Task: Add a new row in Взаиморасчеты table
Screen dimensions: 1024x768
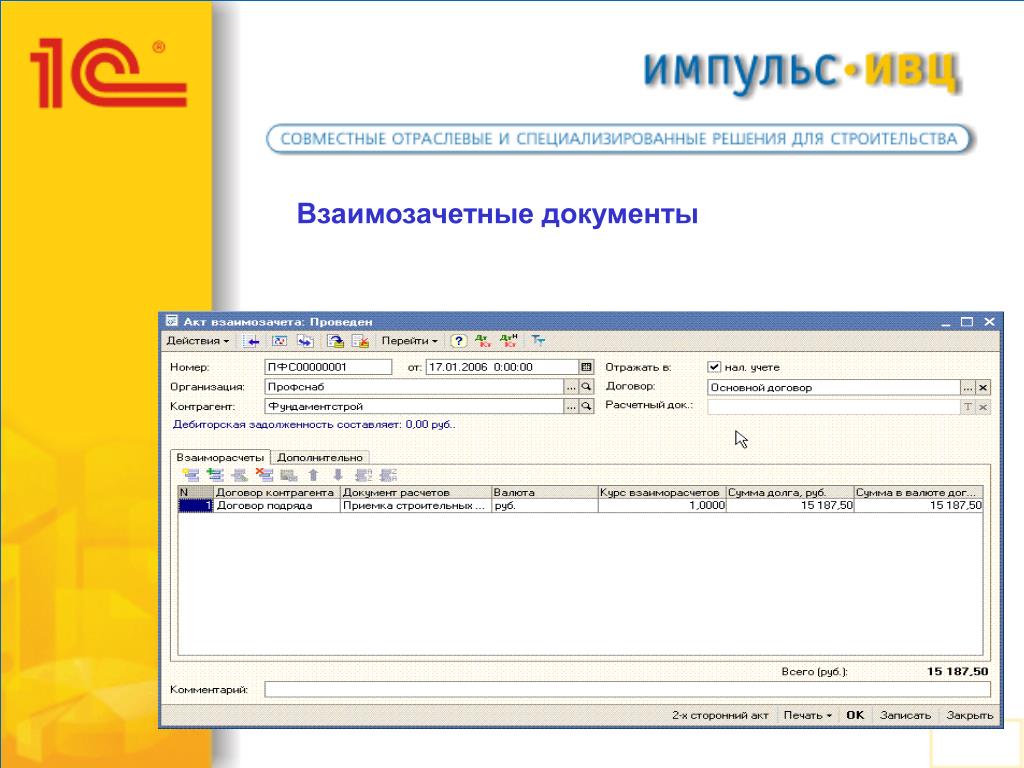Action: pos(190,475)
